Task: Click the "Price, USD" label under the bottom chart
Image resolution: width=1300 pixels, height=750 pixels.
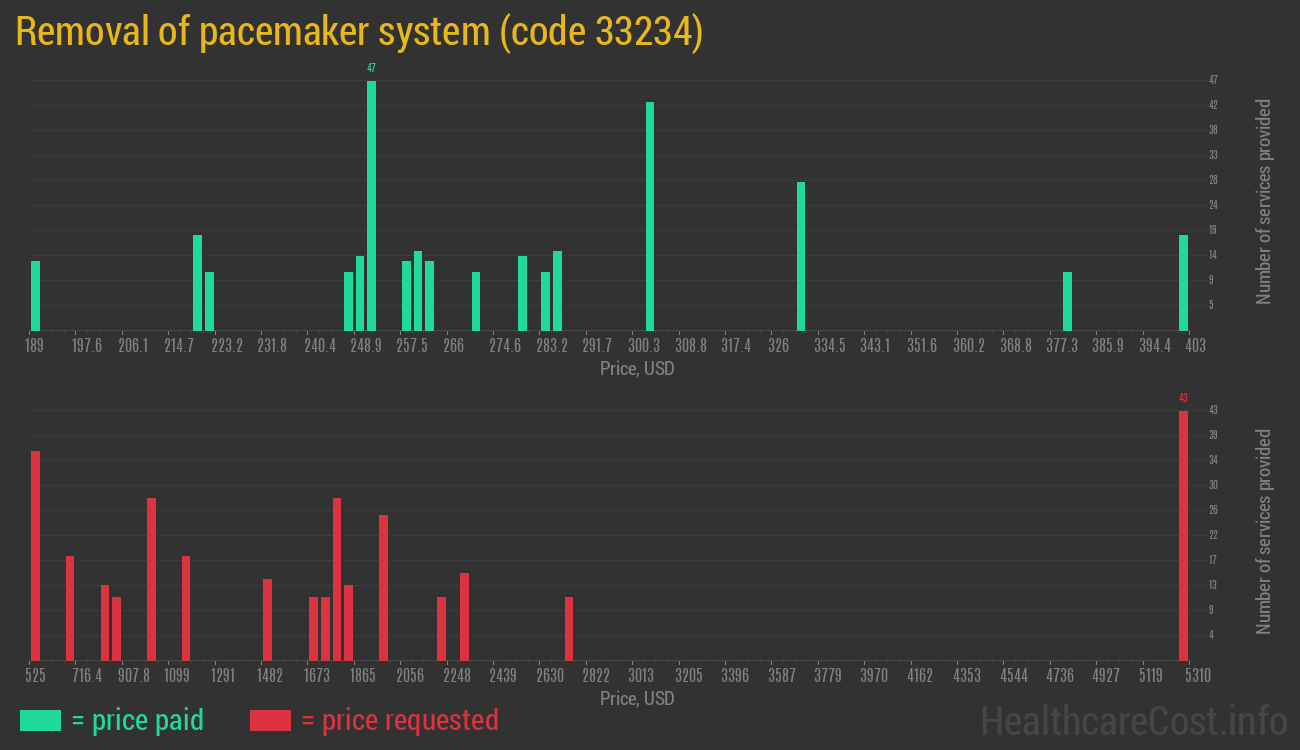Action: click(x=636, y=698)
